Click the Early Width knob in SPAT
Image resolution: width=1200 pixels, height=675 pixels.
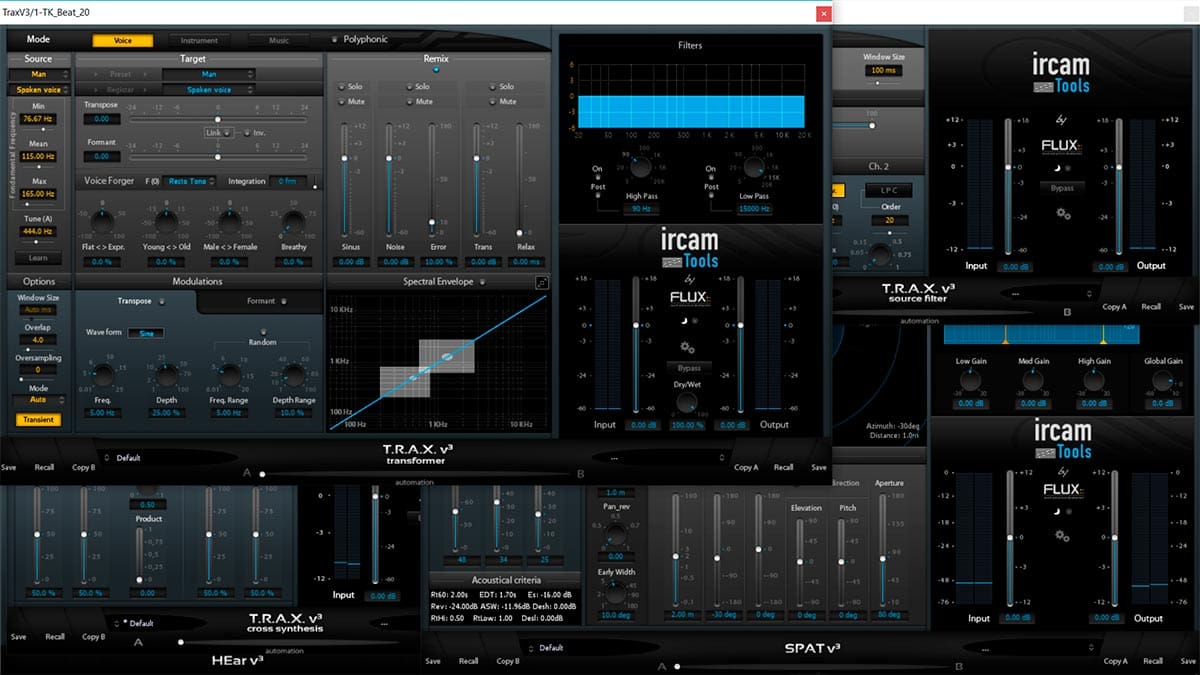[616, 594]
